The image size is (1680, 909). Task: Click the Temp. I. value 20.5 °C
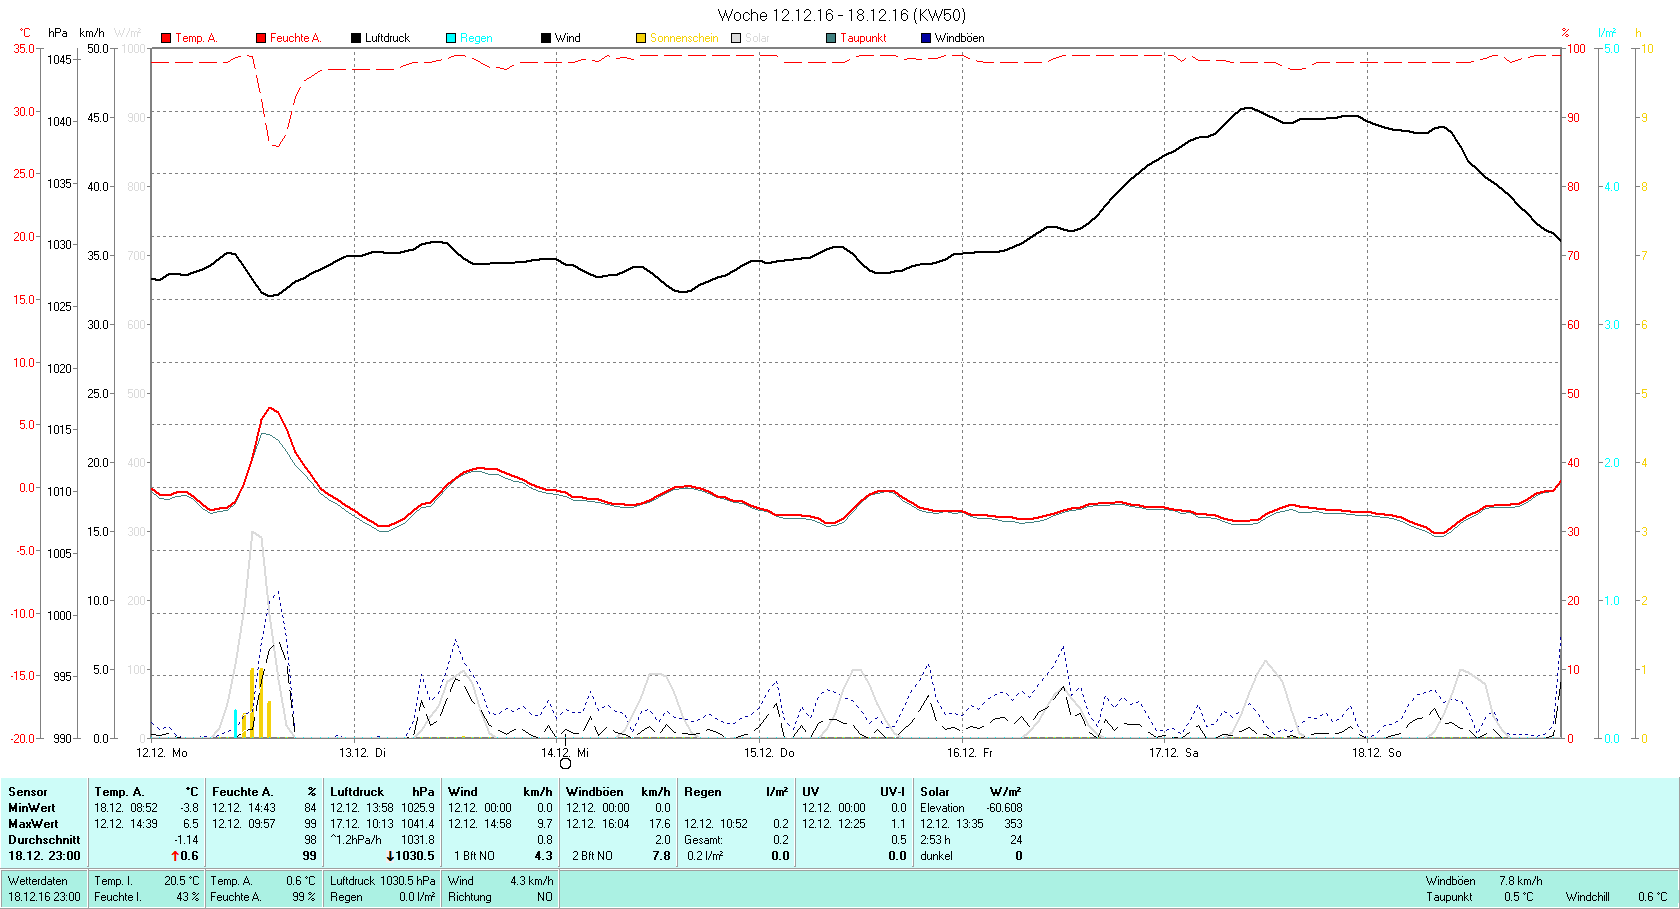click(181, 881)
